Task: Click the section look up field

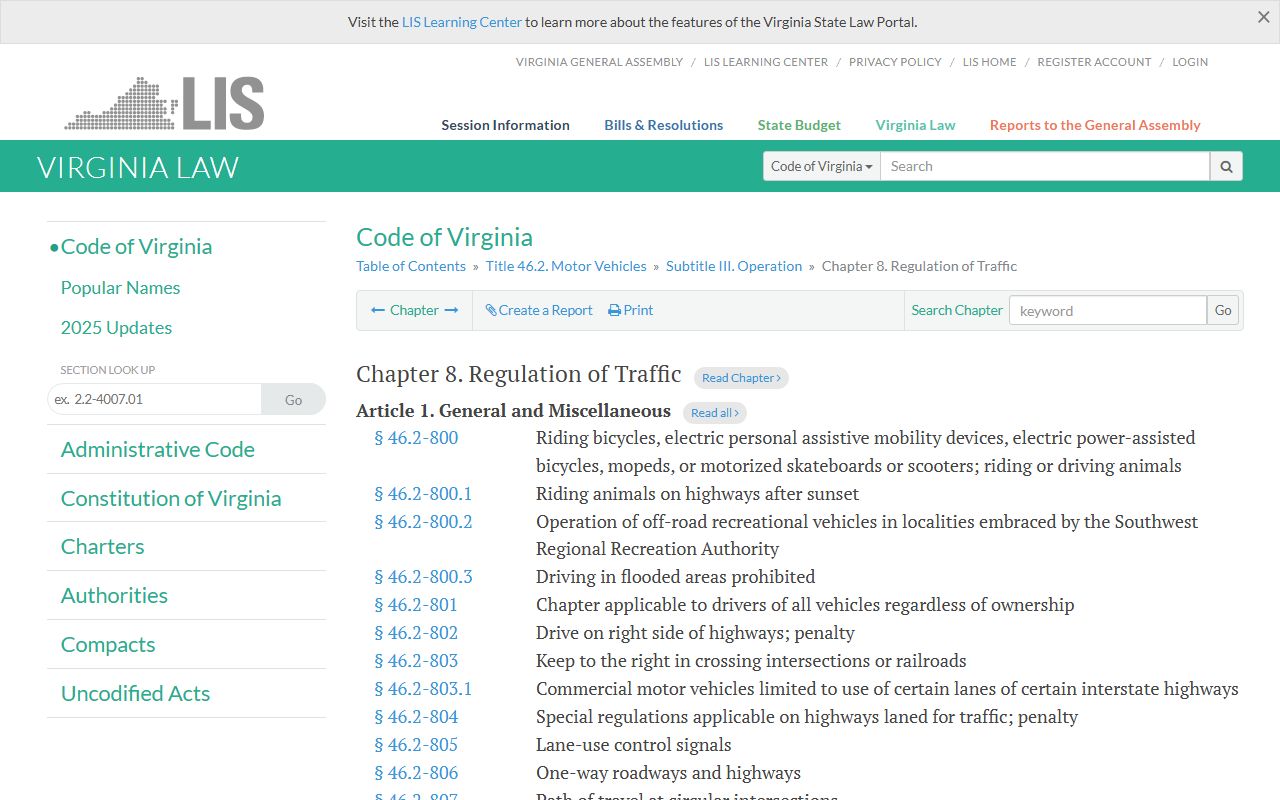Action: point(154,399)
